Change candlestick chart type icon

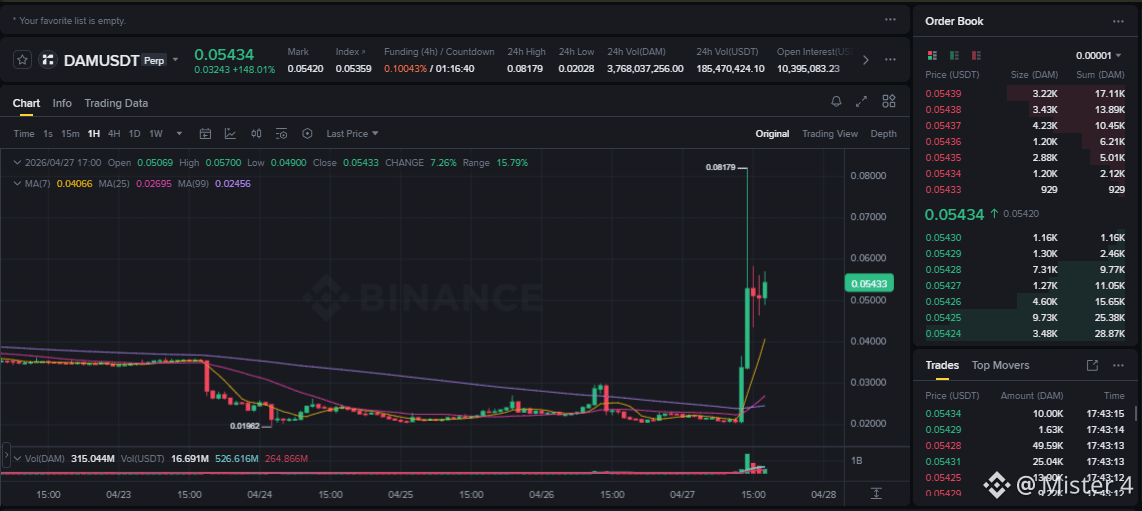(x=256, y=133)
